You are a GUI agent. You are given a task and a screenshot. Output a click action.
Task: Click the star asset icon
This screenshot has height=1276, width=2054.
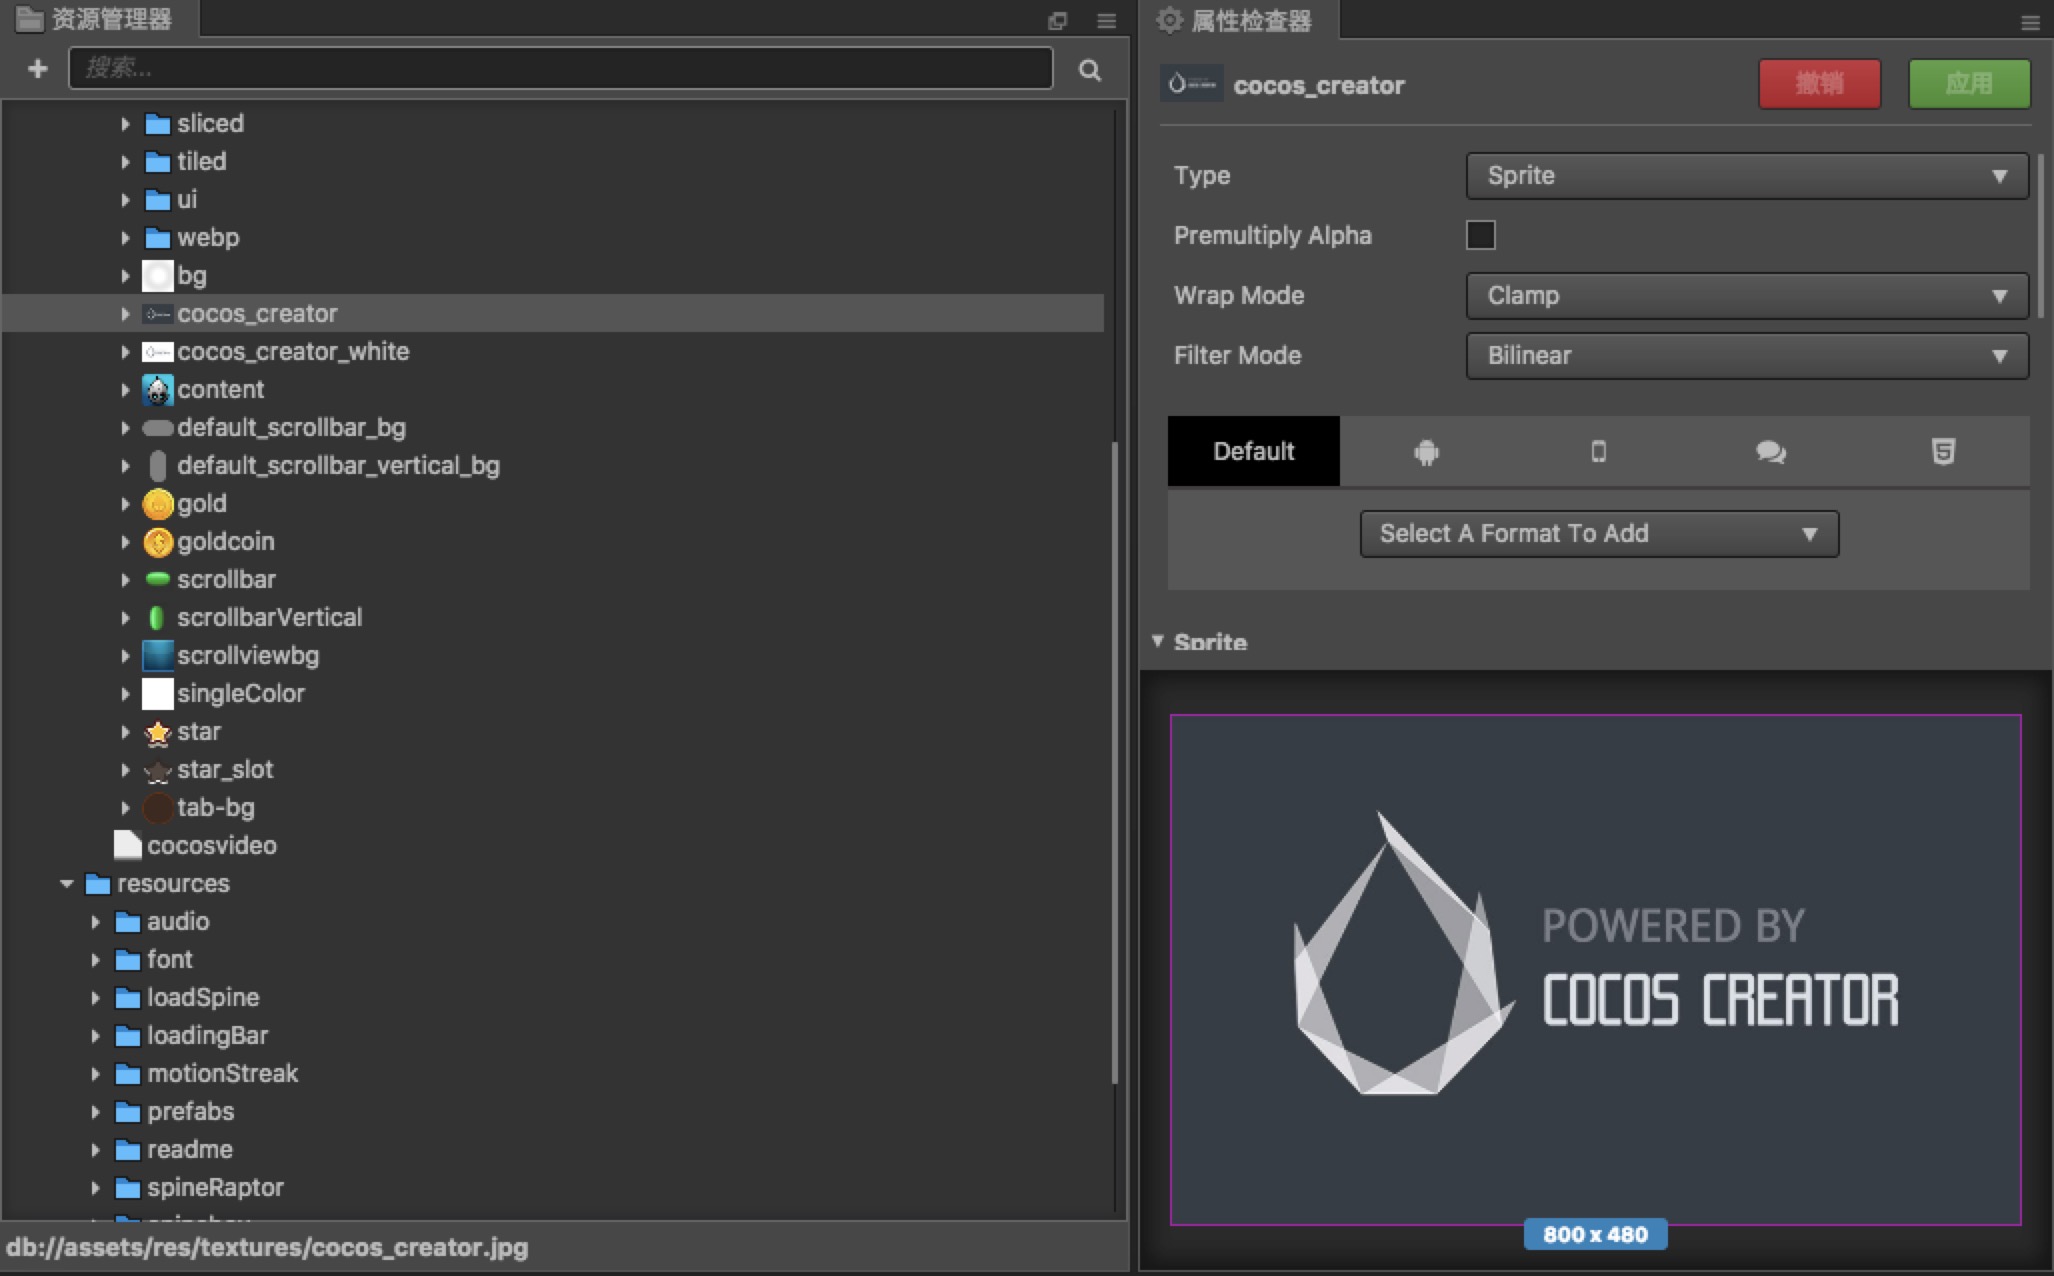158,732
